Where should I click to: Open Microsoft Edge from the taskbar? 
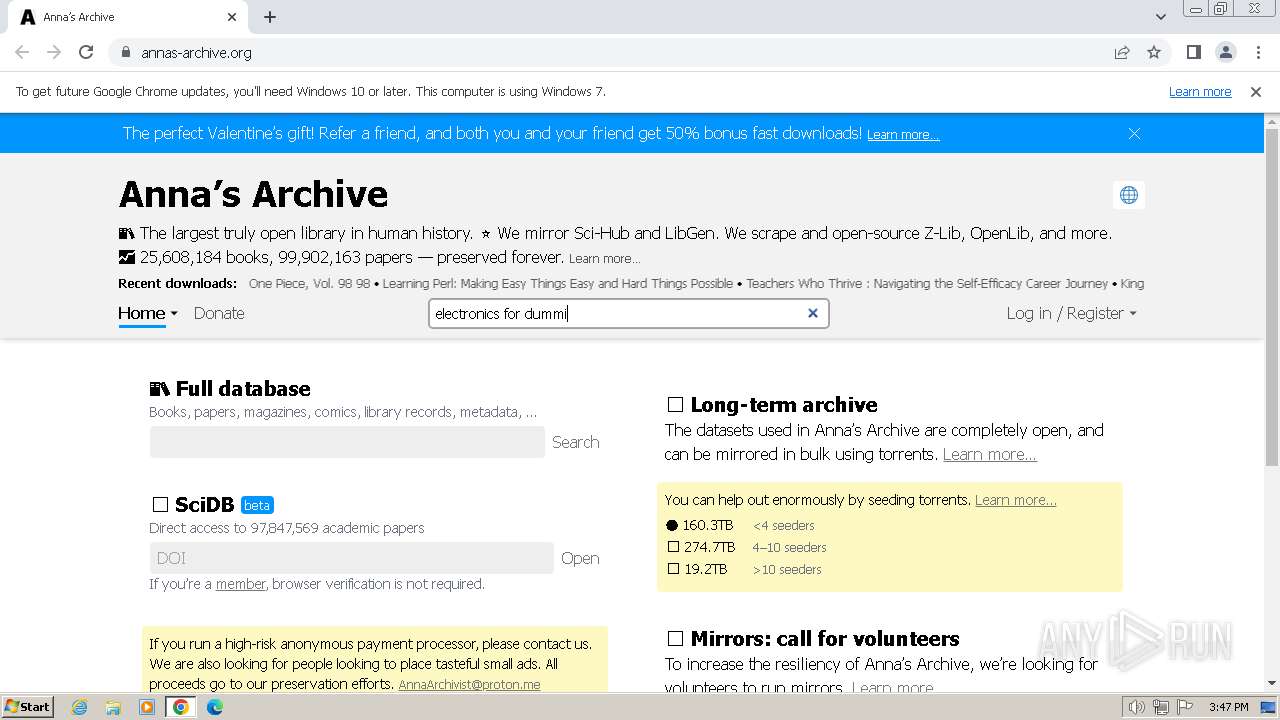[x=214, y=707]
